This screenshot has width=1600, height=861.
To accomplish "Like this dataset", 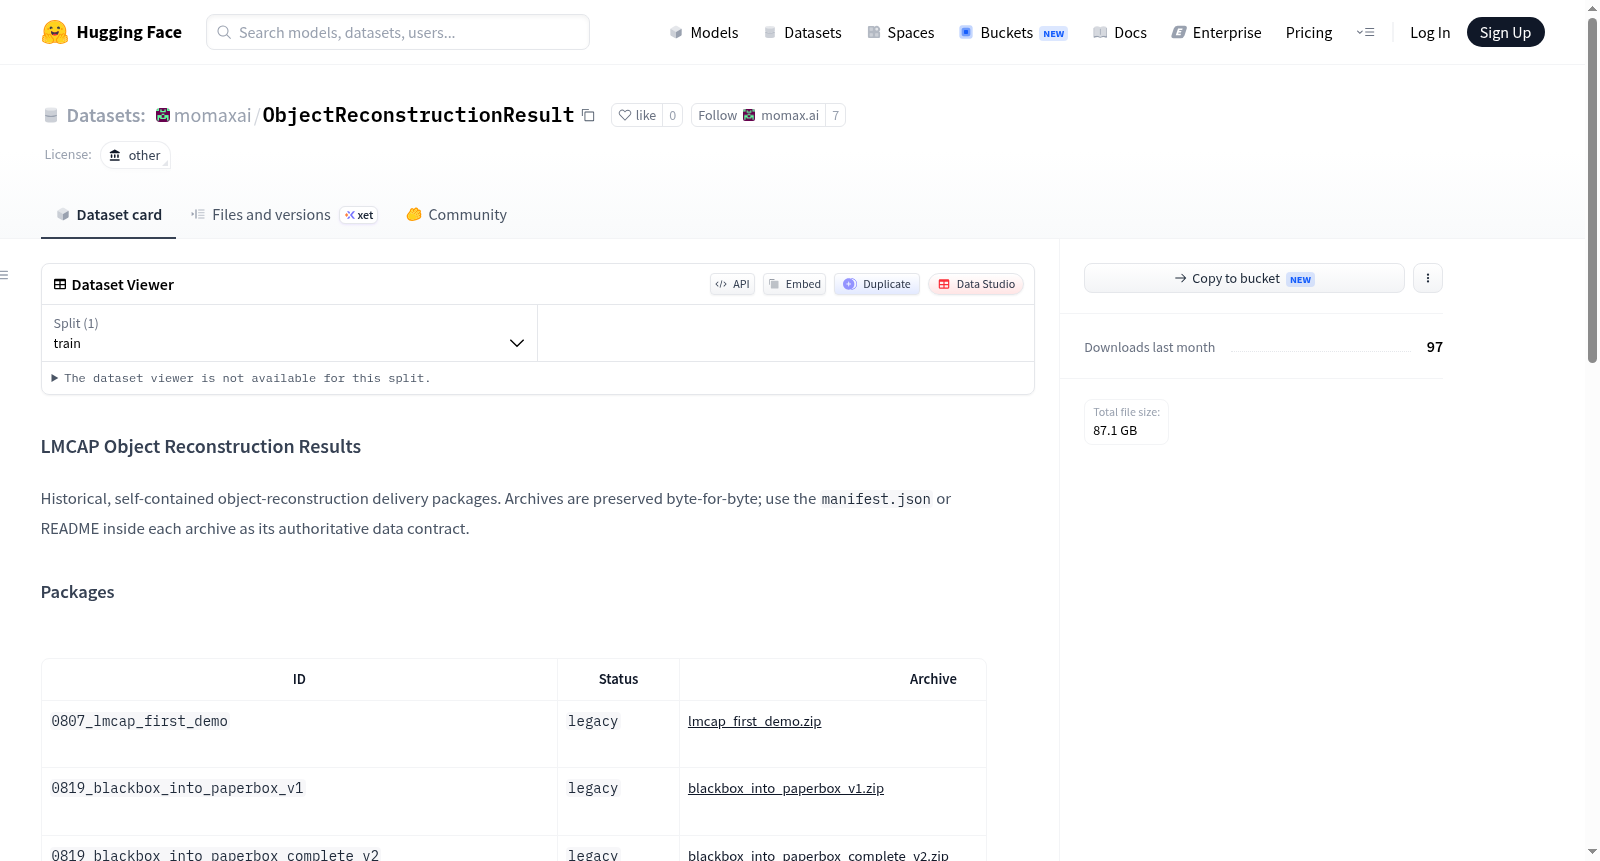I will point(637,115).
